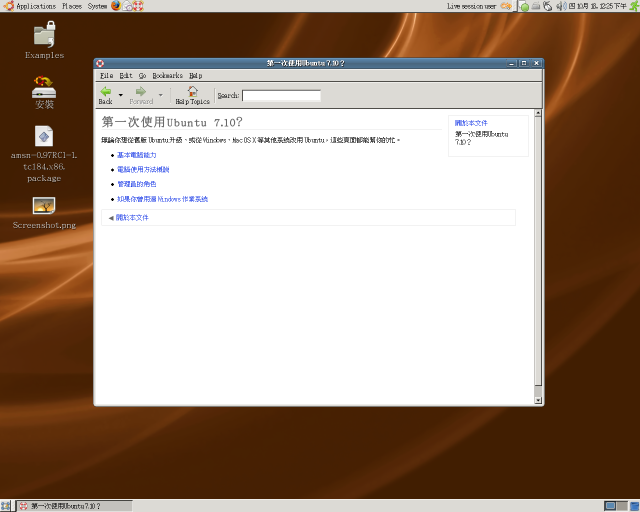Image resolution: width=640 pixels, height=512 pixels.
Task: Open the volume control speaker icon
Action: click(x=561, y=6)
